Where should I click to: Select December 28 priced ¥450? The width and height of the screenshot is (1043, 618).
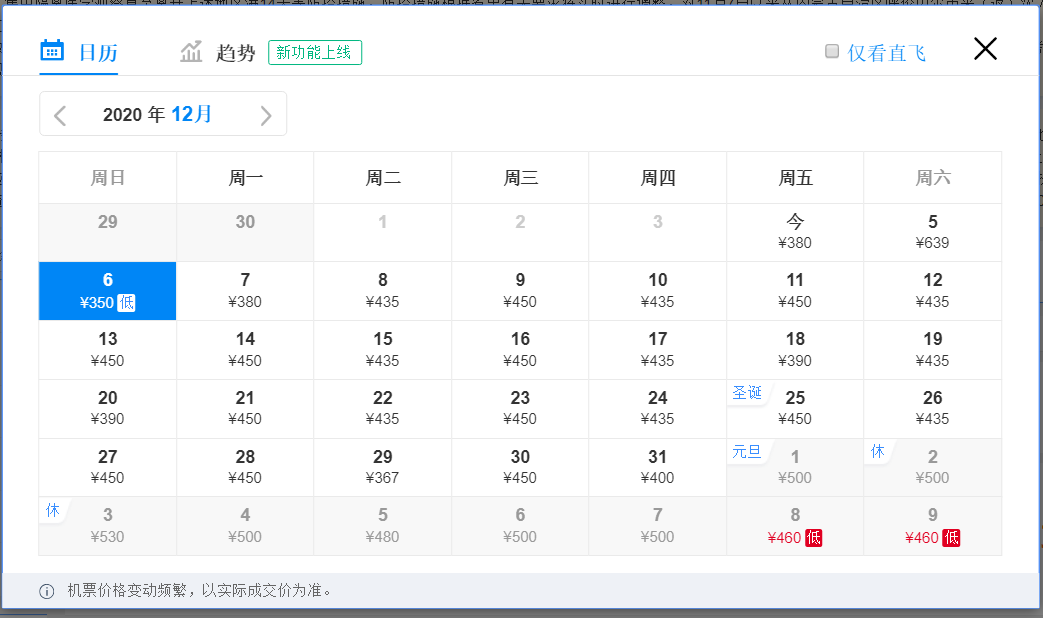point(245,467)
